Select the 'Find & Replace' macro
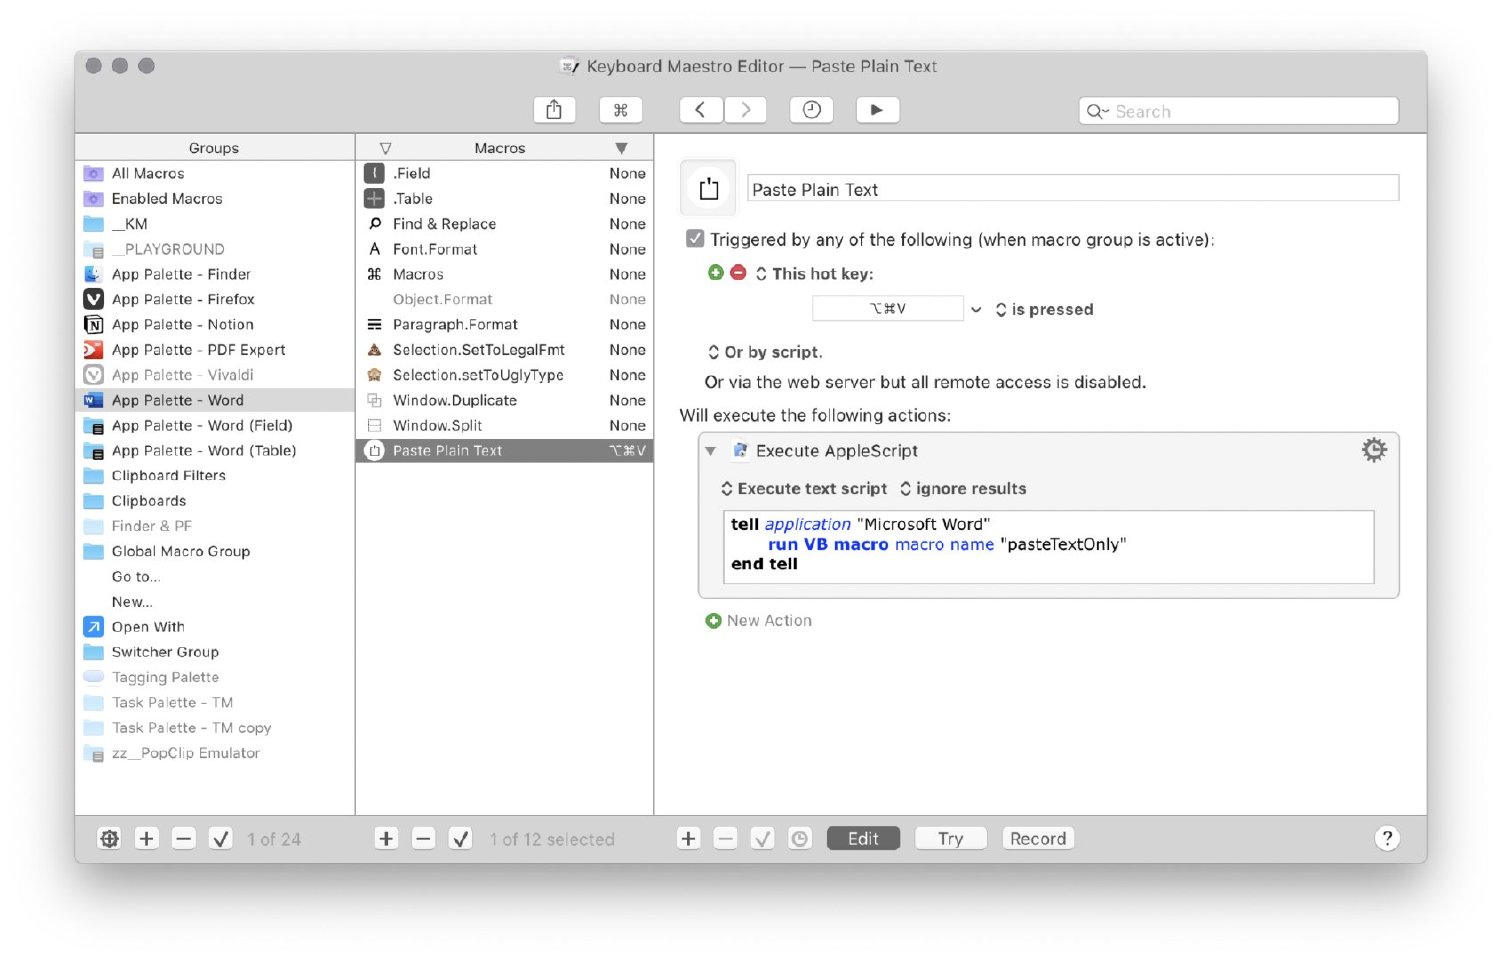 click(444, 224)
